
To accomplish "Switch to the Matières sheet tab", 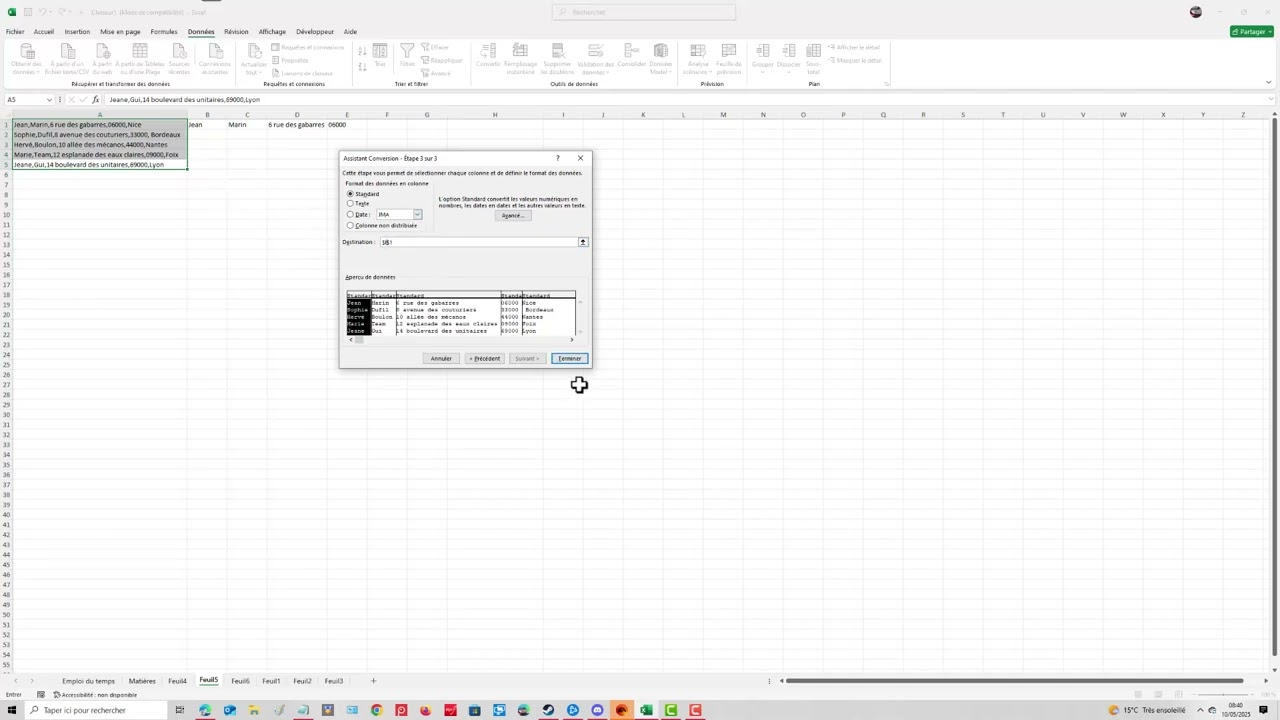I will [142, 681].
